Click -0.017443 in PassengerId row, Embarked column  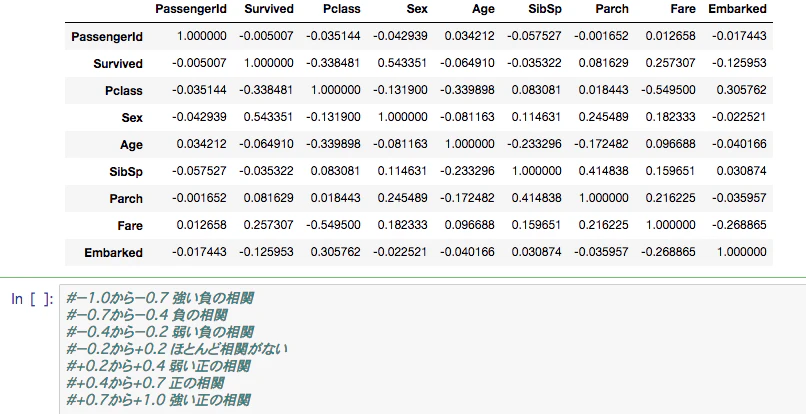coord(739,35)
